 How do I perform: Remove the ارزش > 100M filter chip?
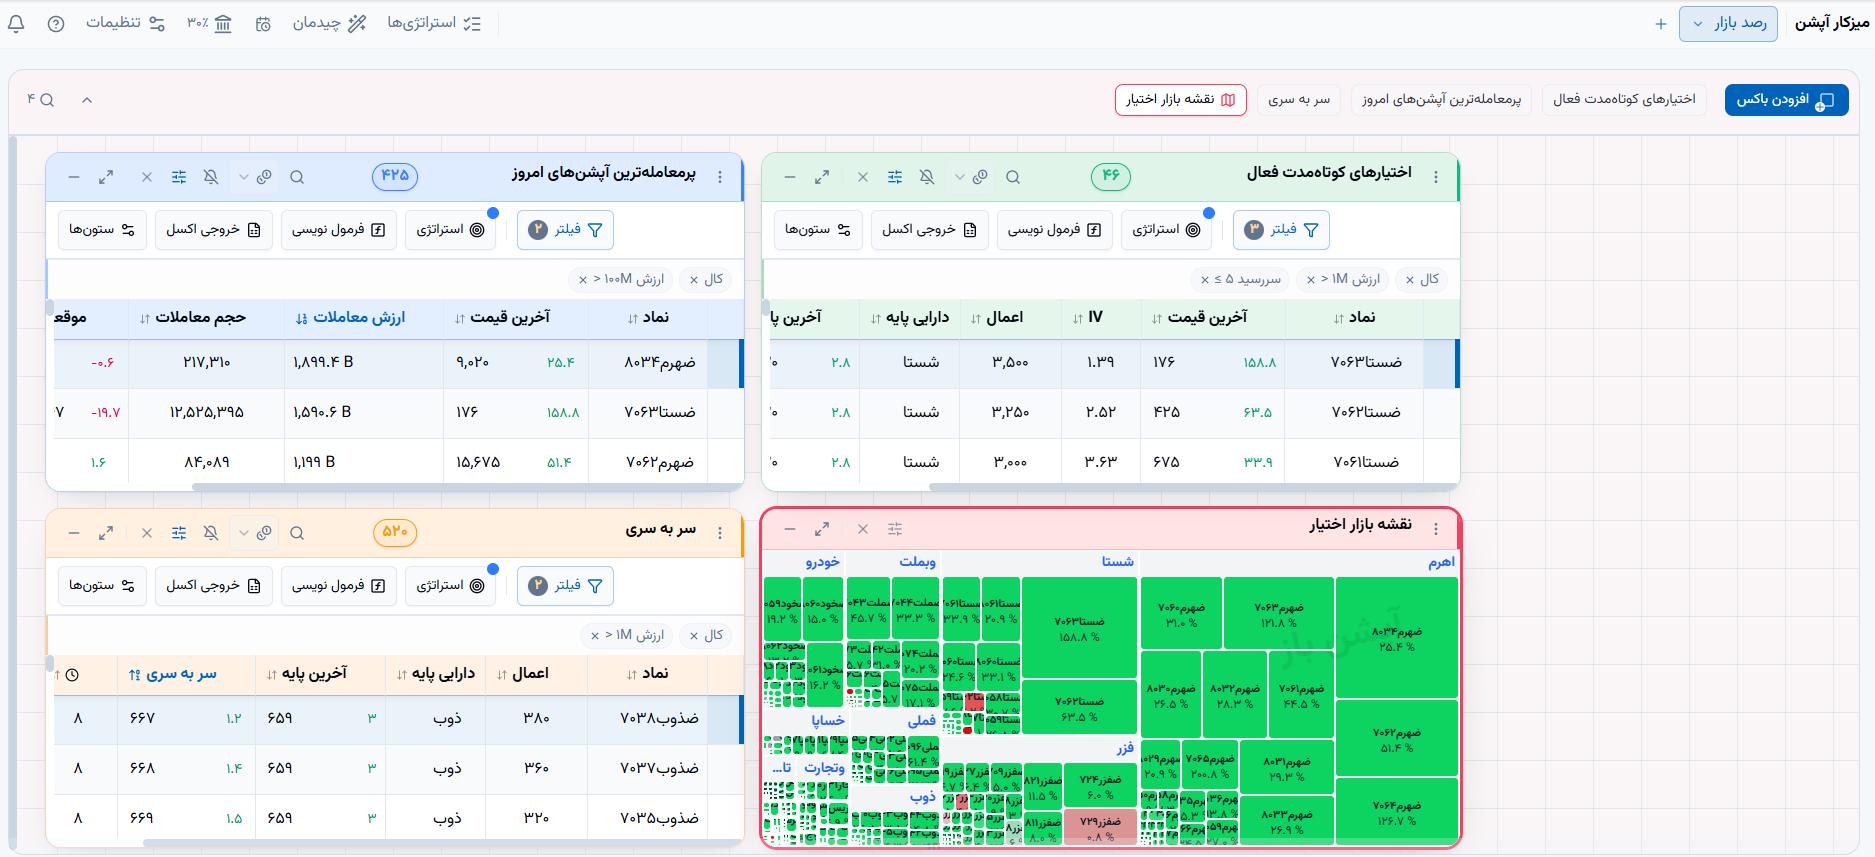[x=583, y=280]
